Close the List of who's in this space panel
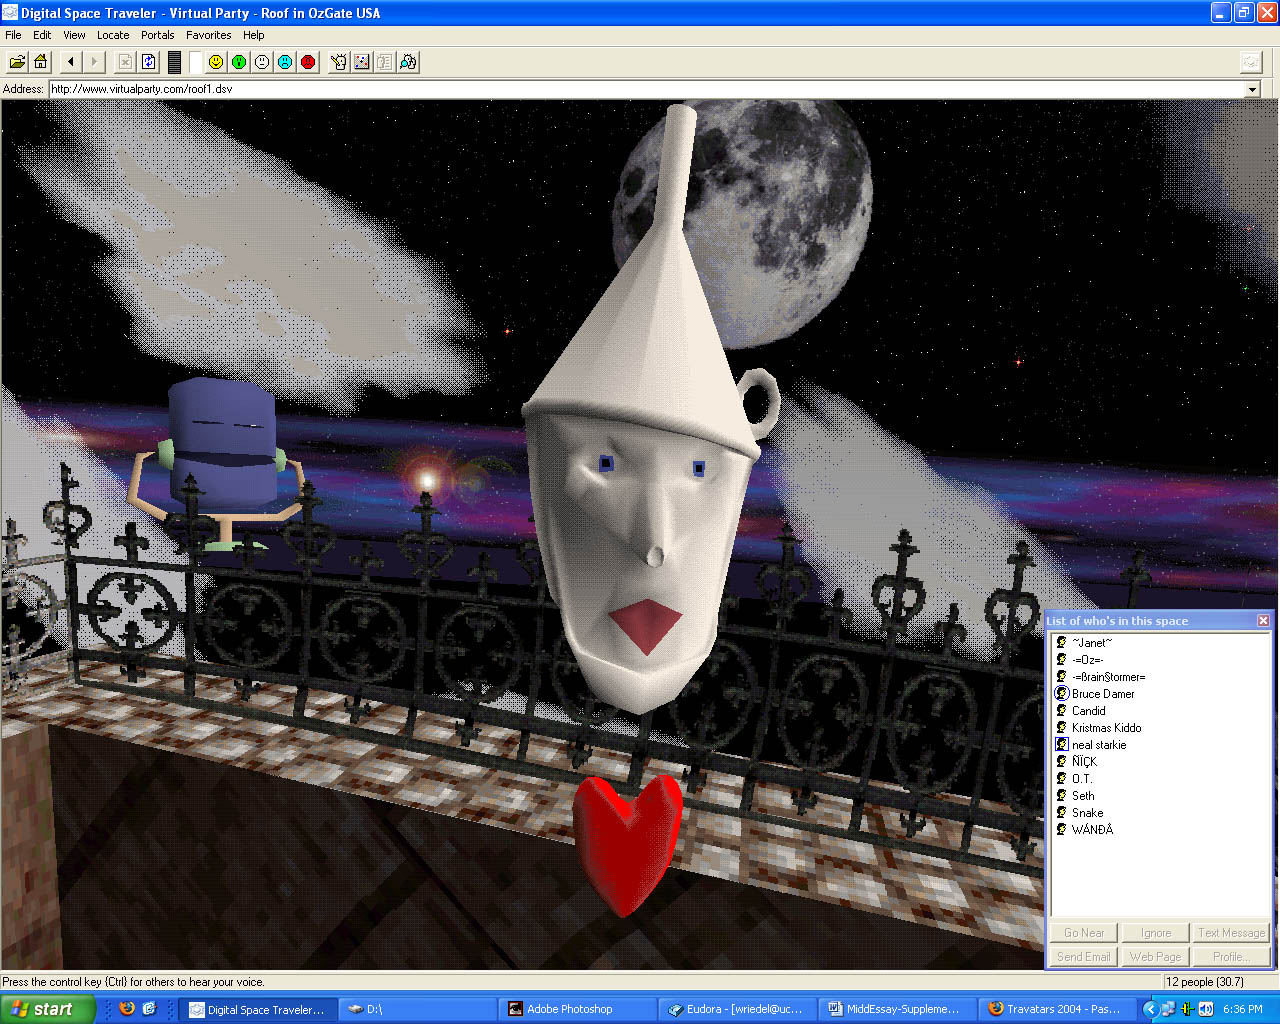The height and width of the screenshot is (1024, 1280). (x=1263, y=621)
